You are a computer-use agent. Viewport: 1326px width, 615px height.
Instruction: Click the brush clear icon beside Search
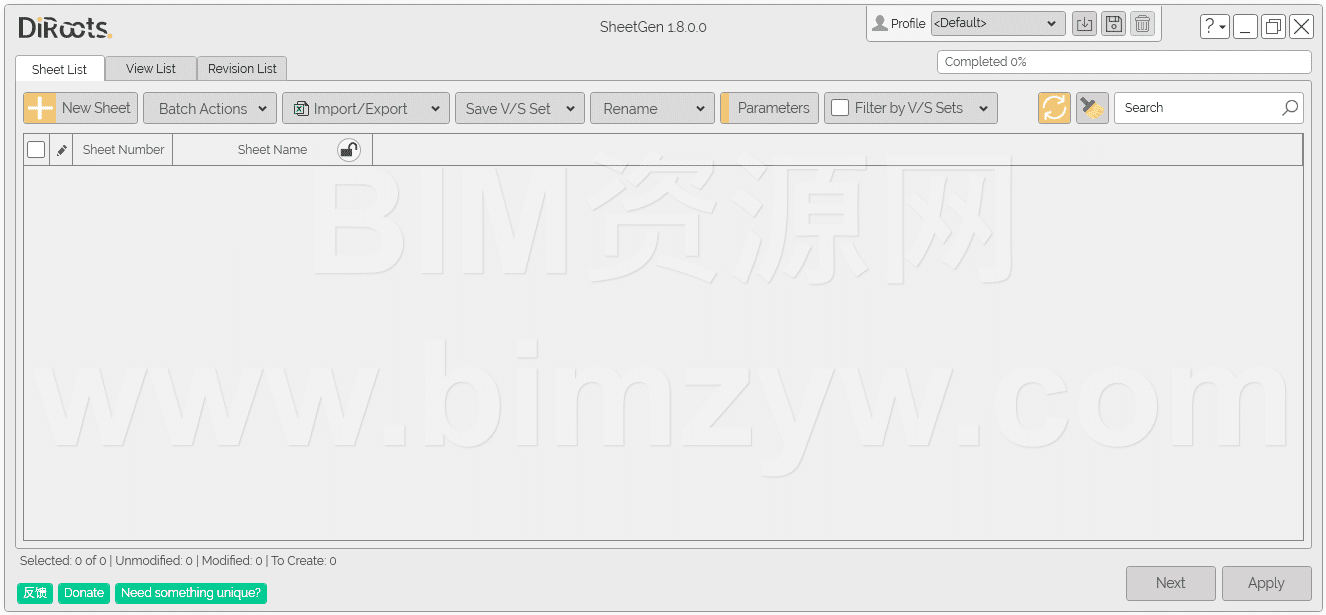[x=1092, y=108]
